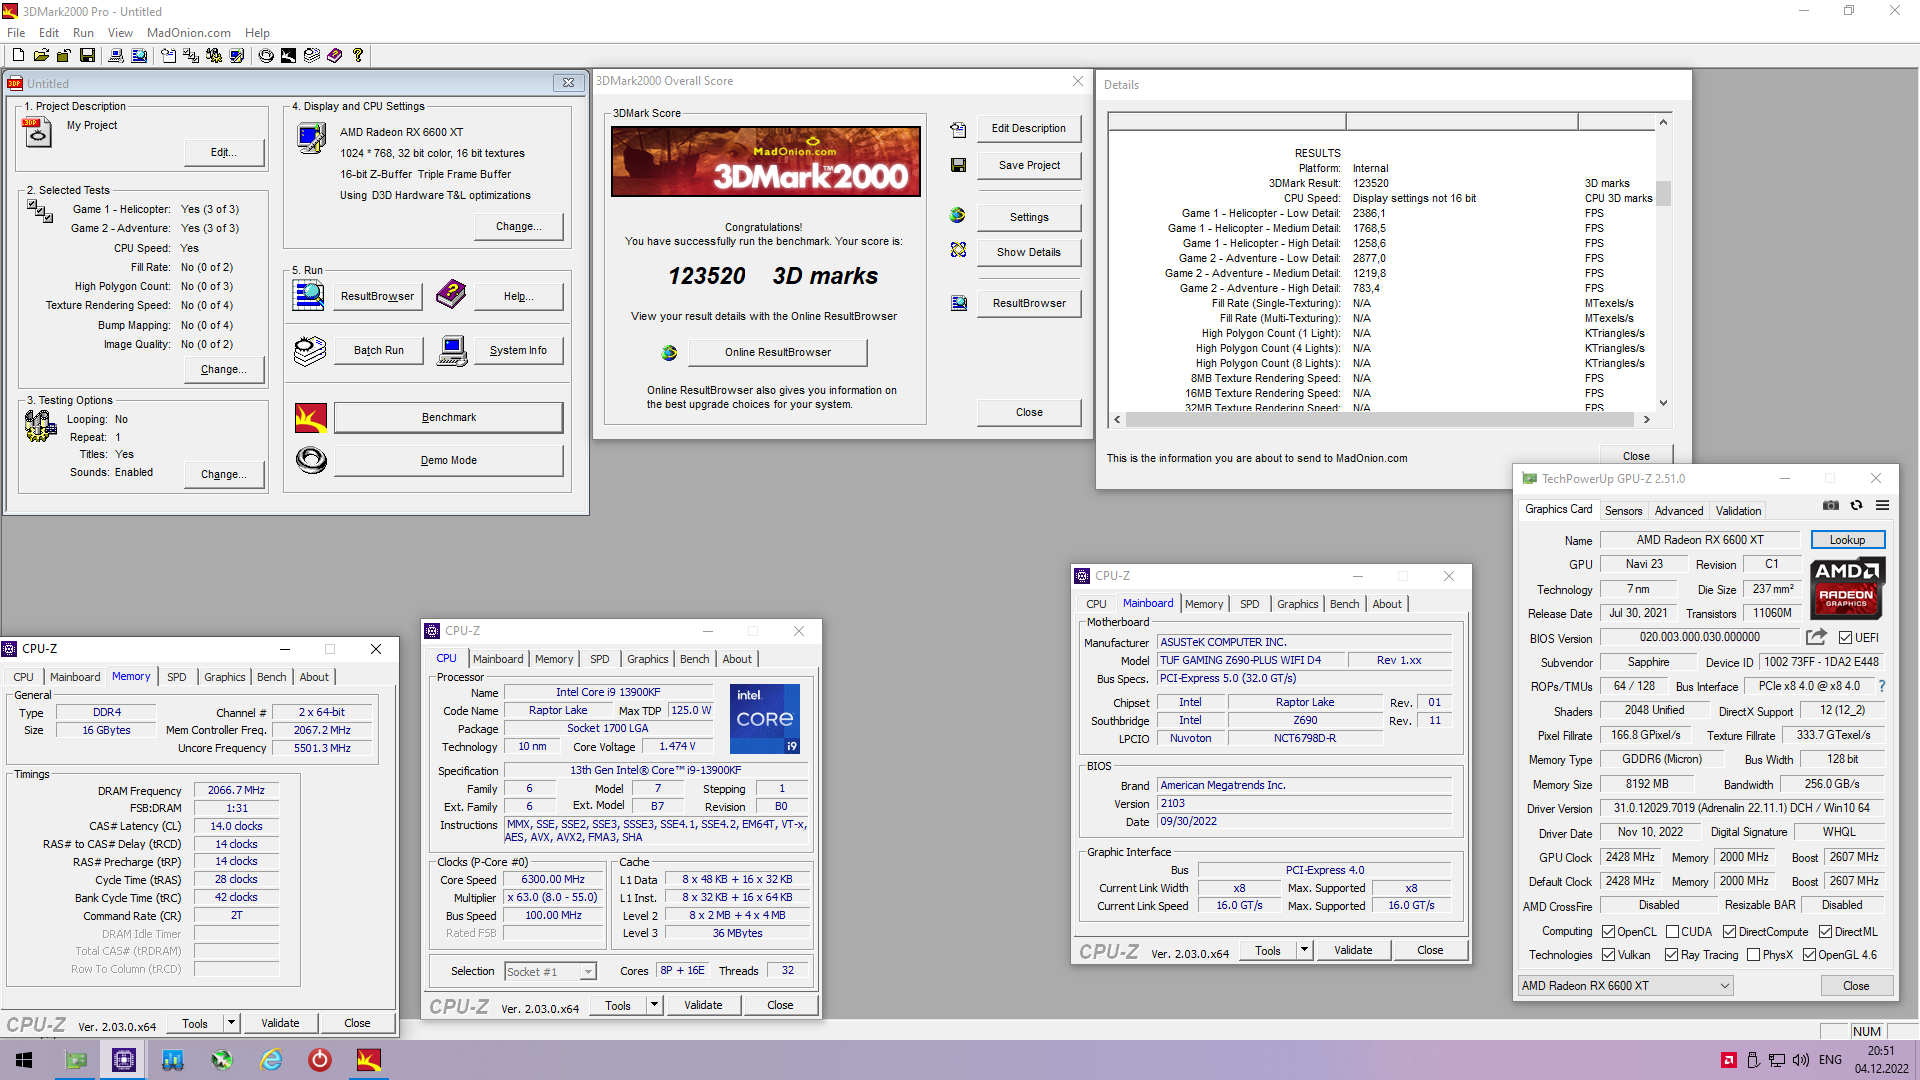
Task: Click the AMD Radeon Graphics logo in GPU-Z
Action: click(x=1846, y=589)
